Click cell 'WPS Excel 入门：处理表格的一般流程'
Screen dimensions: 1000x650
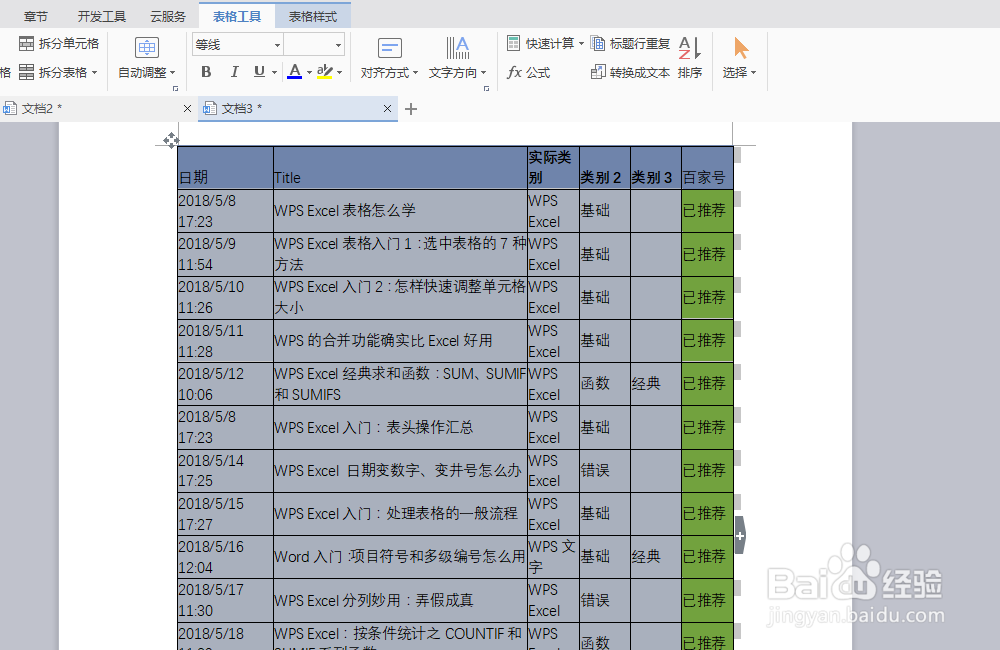coord(401,513)
